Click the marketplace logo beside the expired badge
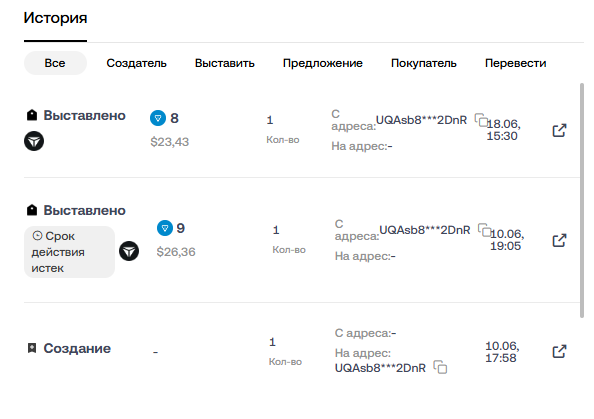Viewport: 594px width, 419px height. click(x=129, y=251)
